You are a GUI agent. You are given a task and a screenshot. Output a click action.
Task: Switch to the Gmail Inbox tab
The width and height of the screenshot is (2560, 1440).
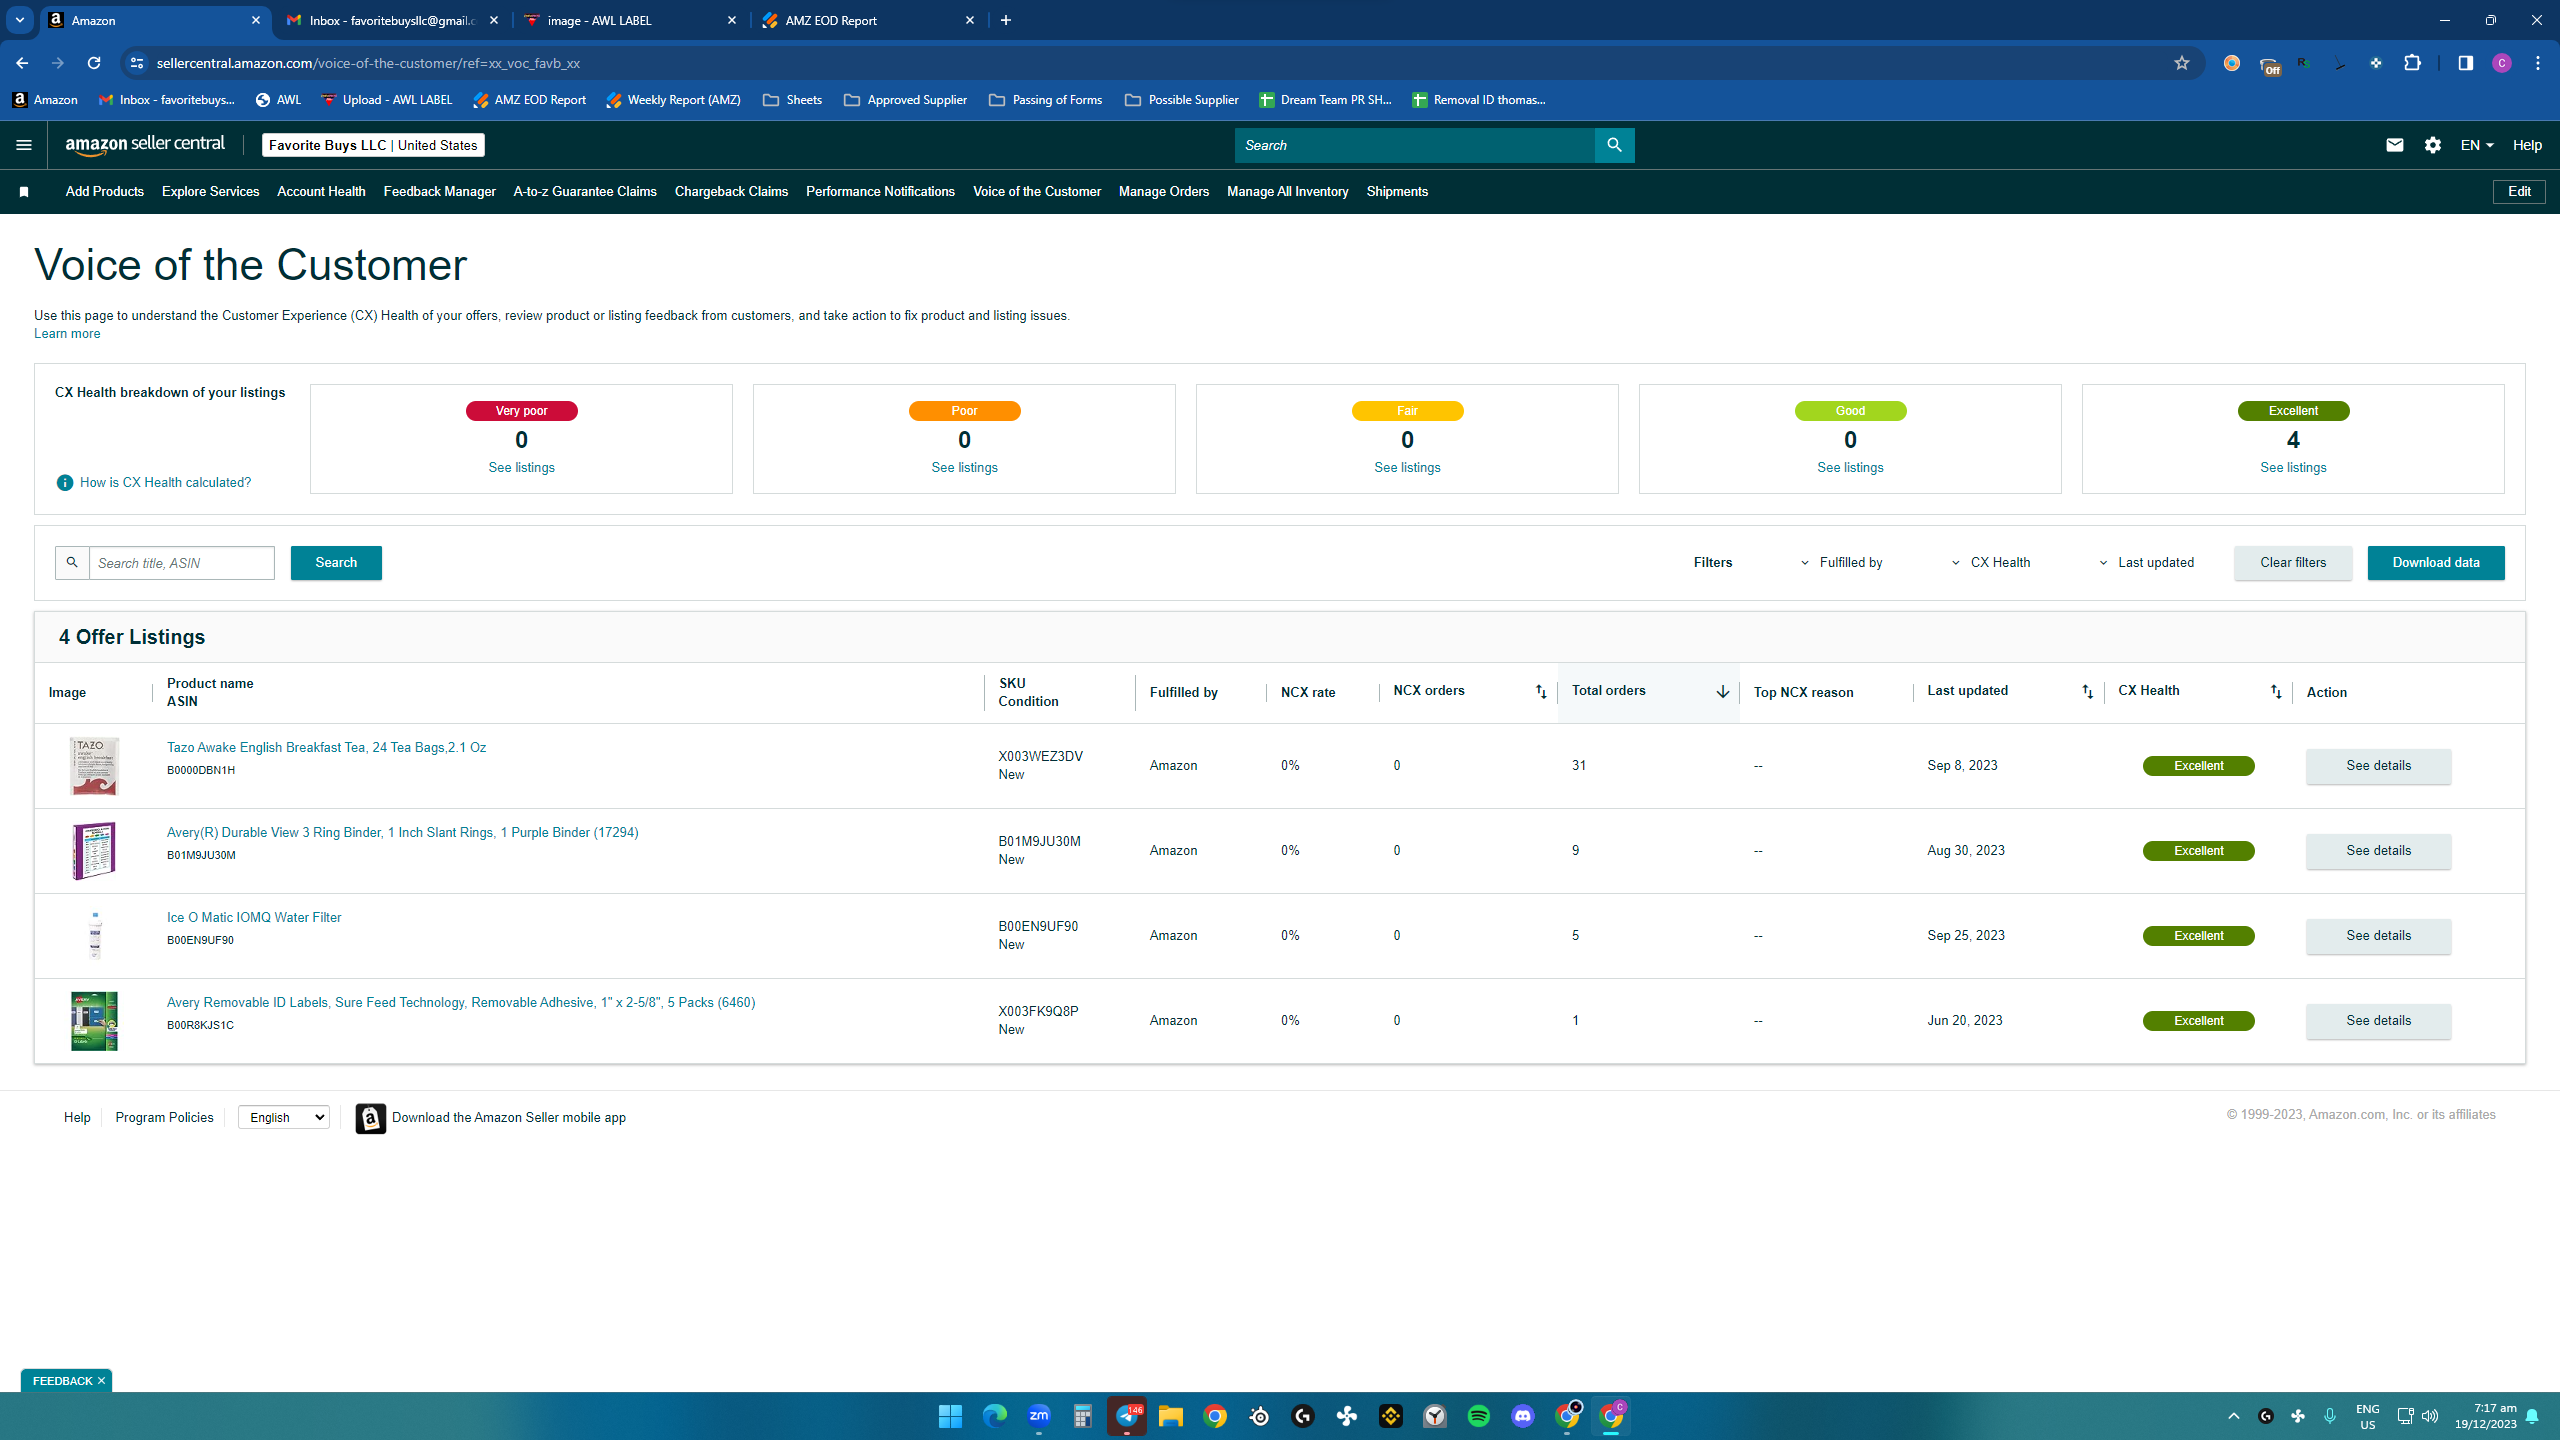(x=391, y=20)
